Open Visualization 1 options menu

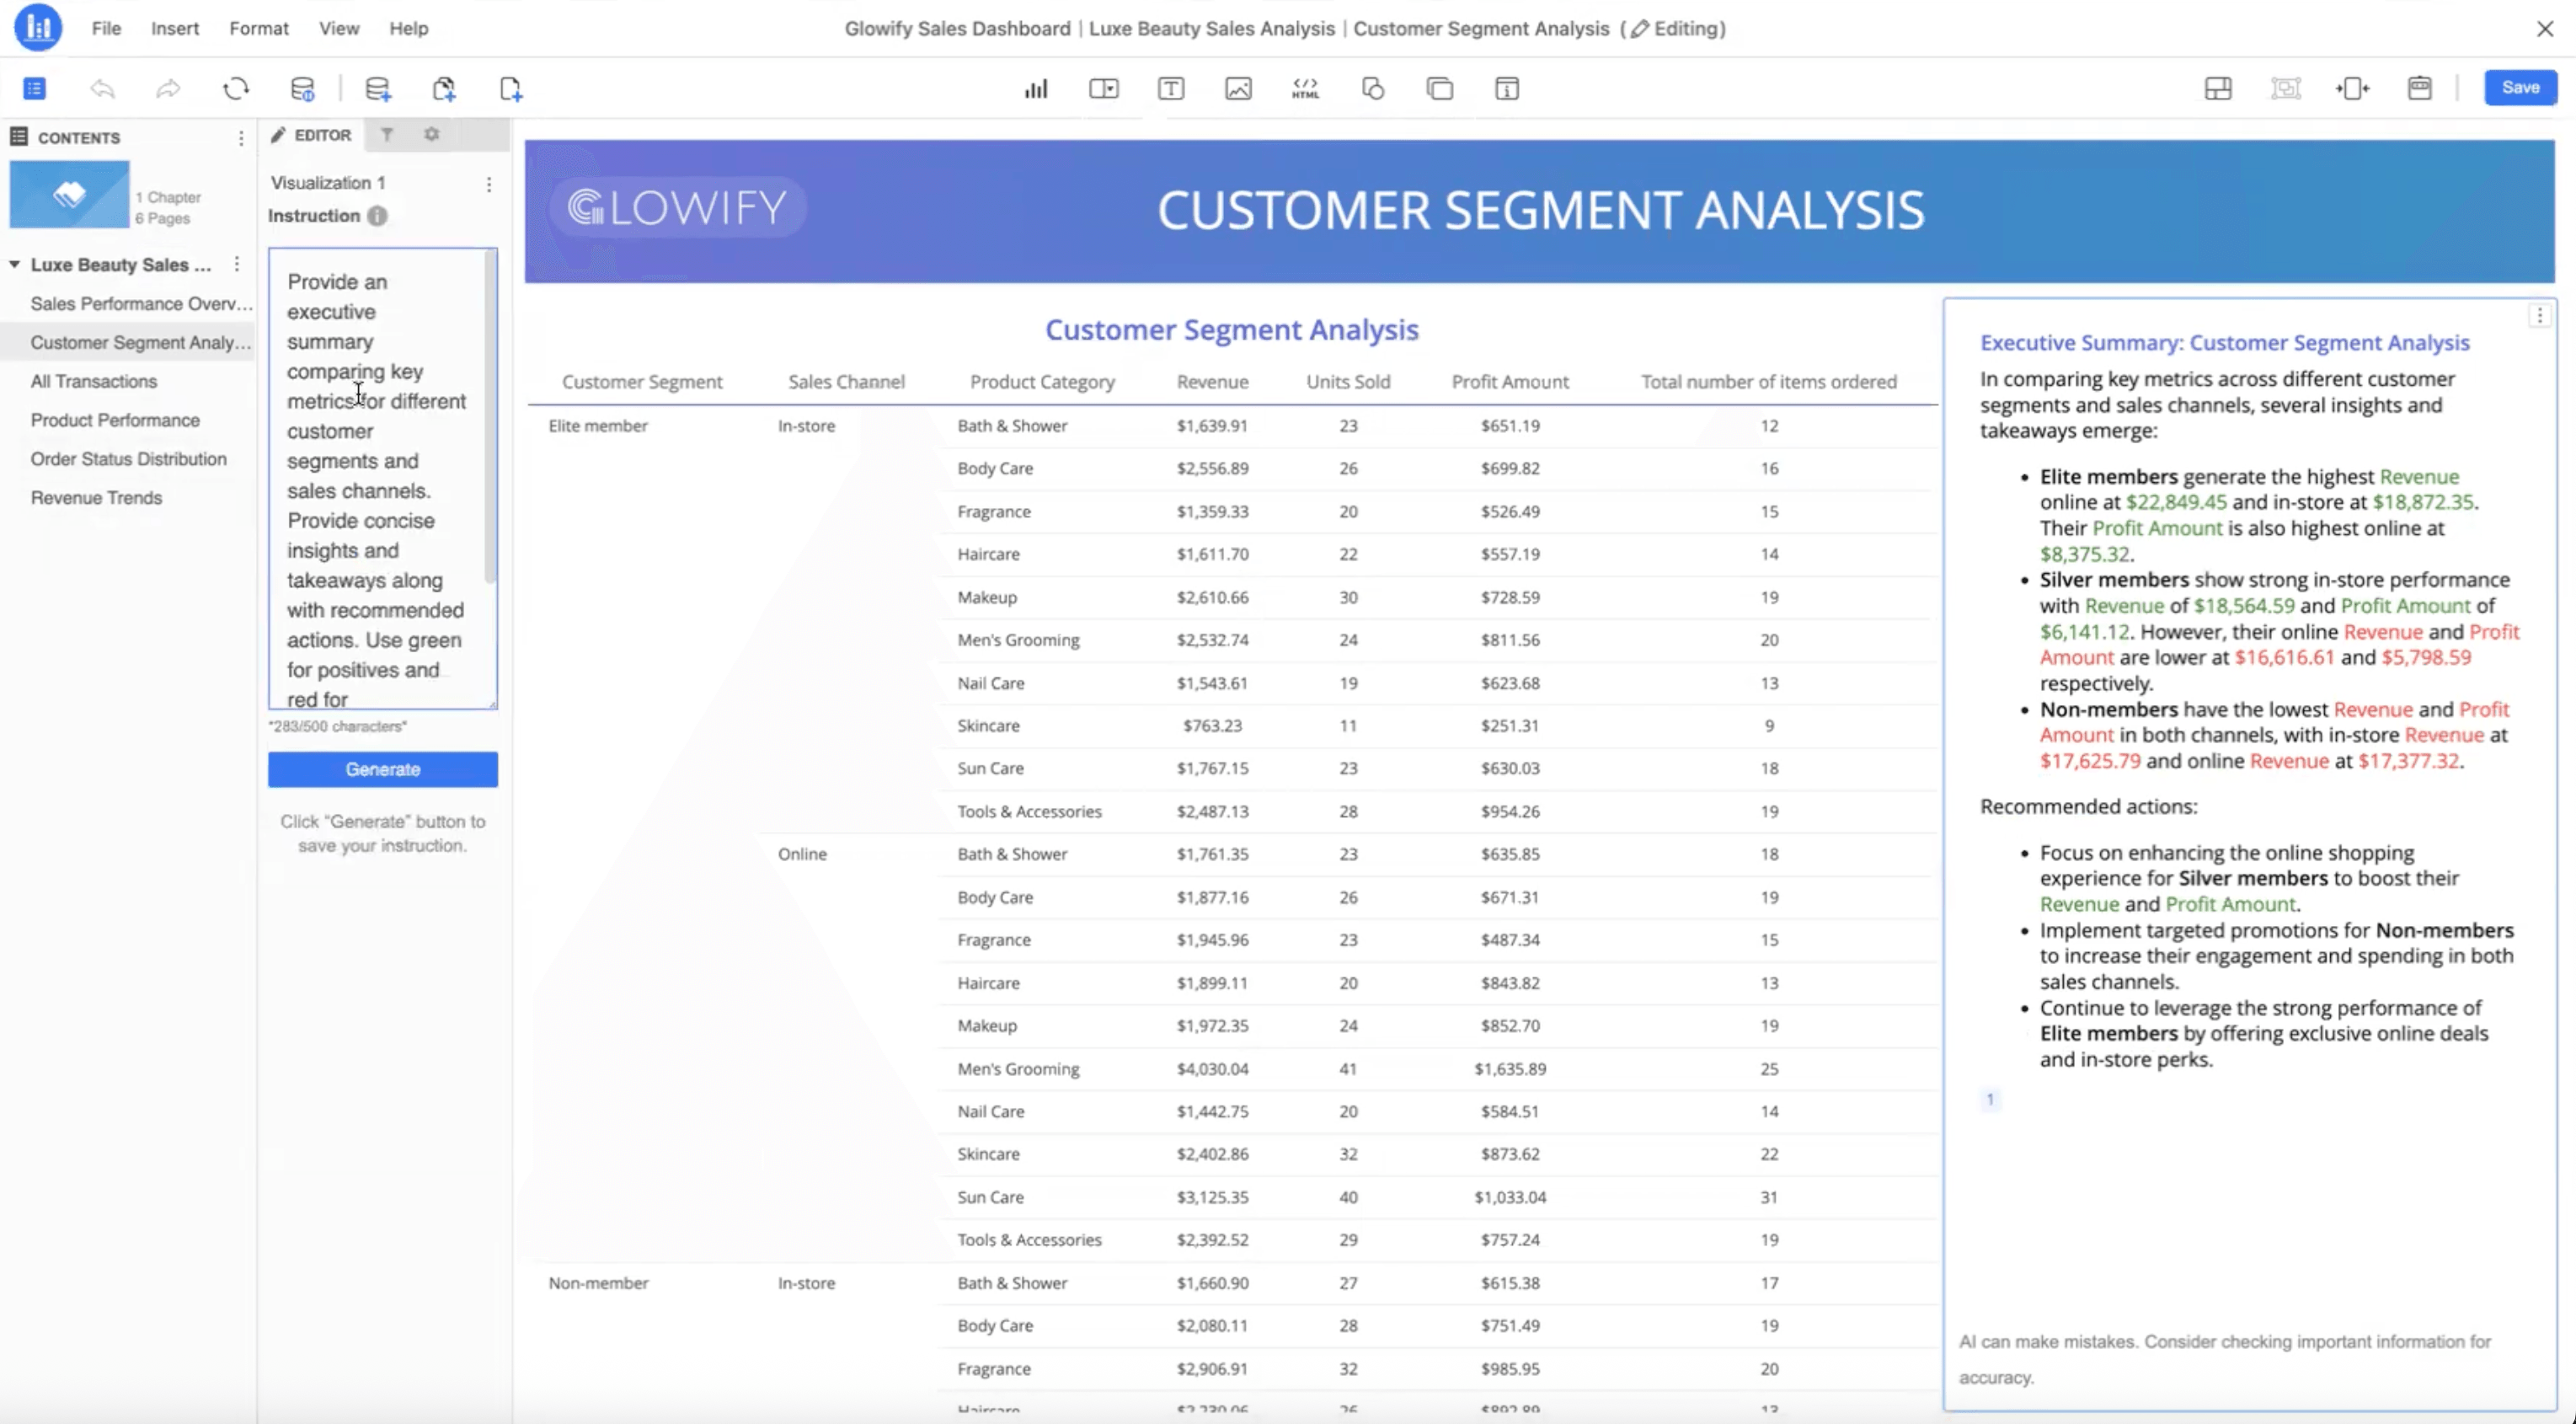tap(489, 185)
